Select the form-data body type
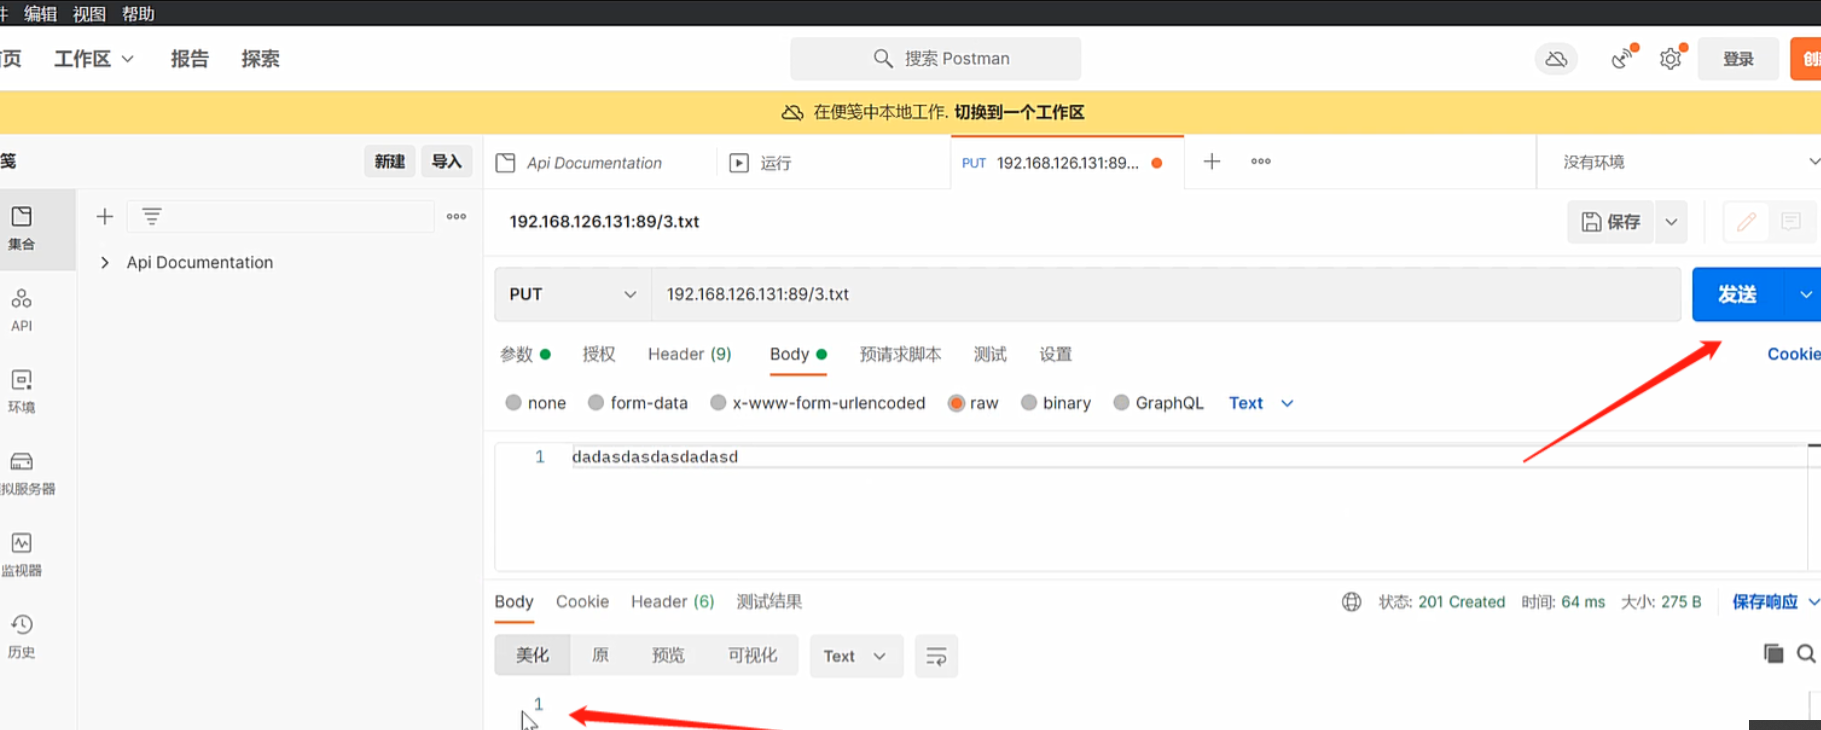Image resolution: width=1821 pixels, height=730 pixels. (x=638, y=403)
